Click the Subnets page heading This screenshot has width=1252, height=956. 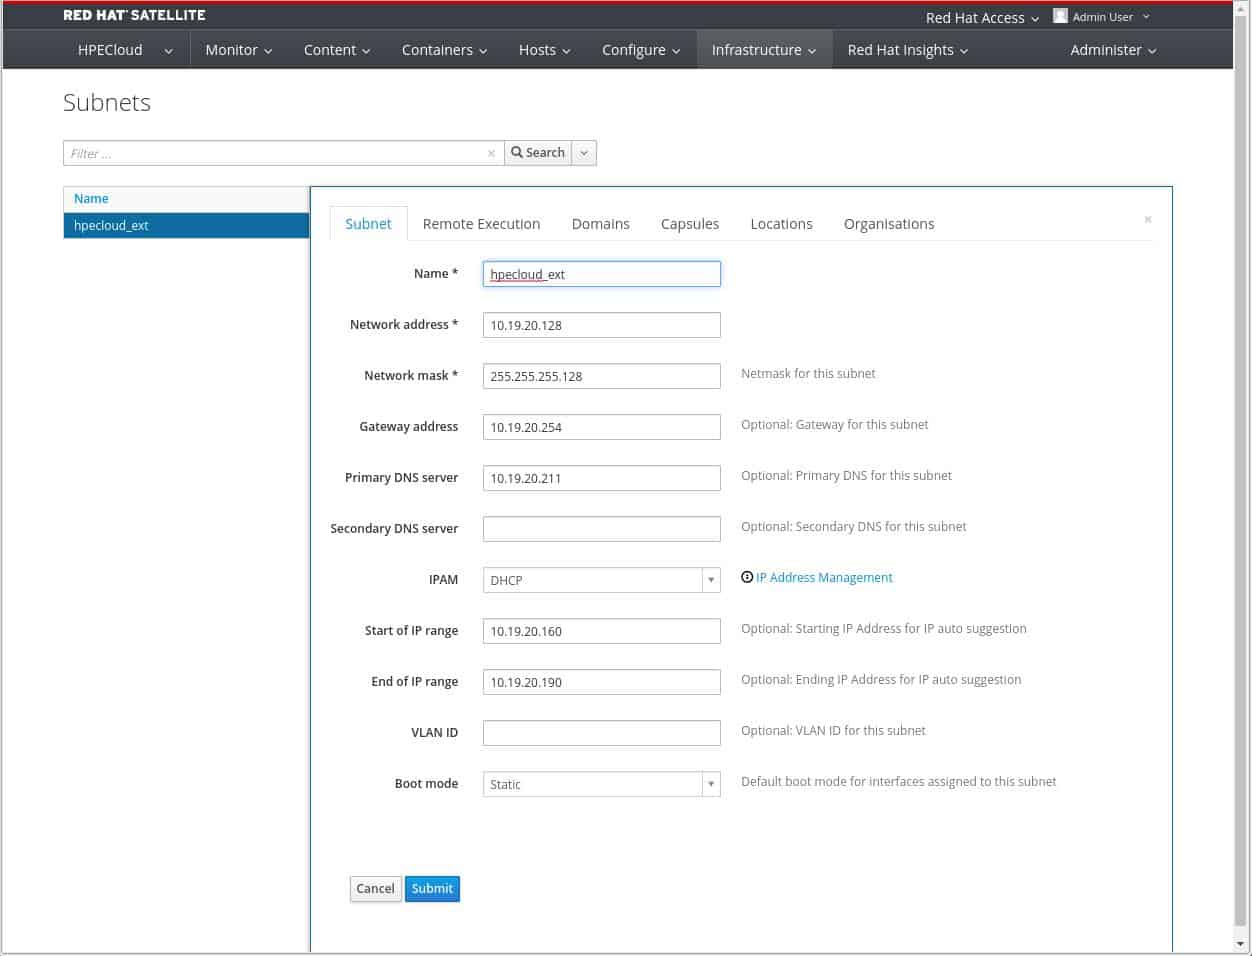107,102
